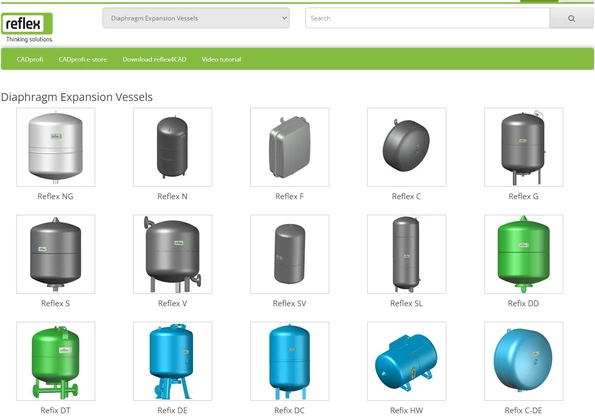The height and width of the screenshot is (420, 595).
Task: Click the Reflex F label link
Action: (x=290, y=196)
